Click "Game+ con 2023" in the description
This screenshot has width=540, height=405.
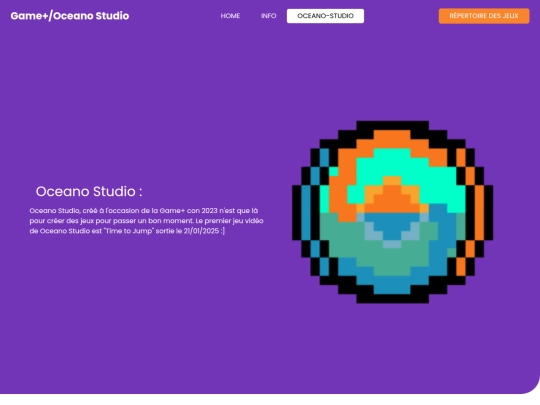189,211
